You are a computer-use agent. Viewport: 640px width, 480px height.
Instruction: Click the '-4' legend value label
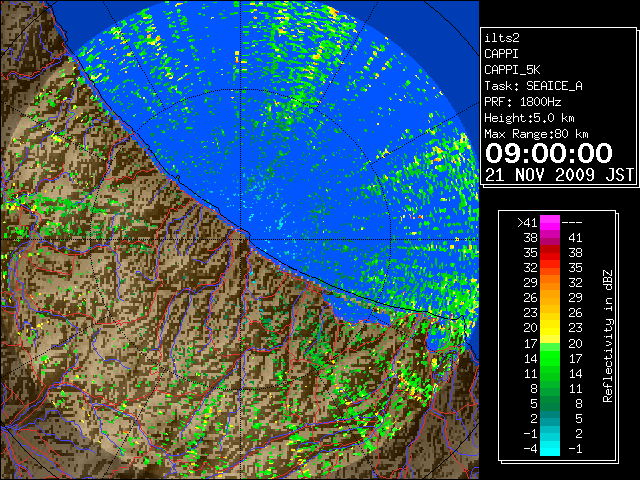(x=530, y=449)
